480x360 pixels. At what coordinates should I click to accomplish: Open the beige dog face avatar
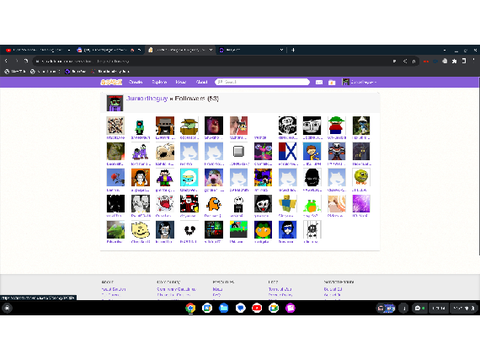coord(165,152)
